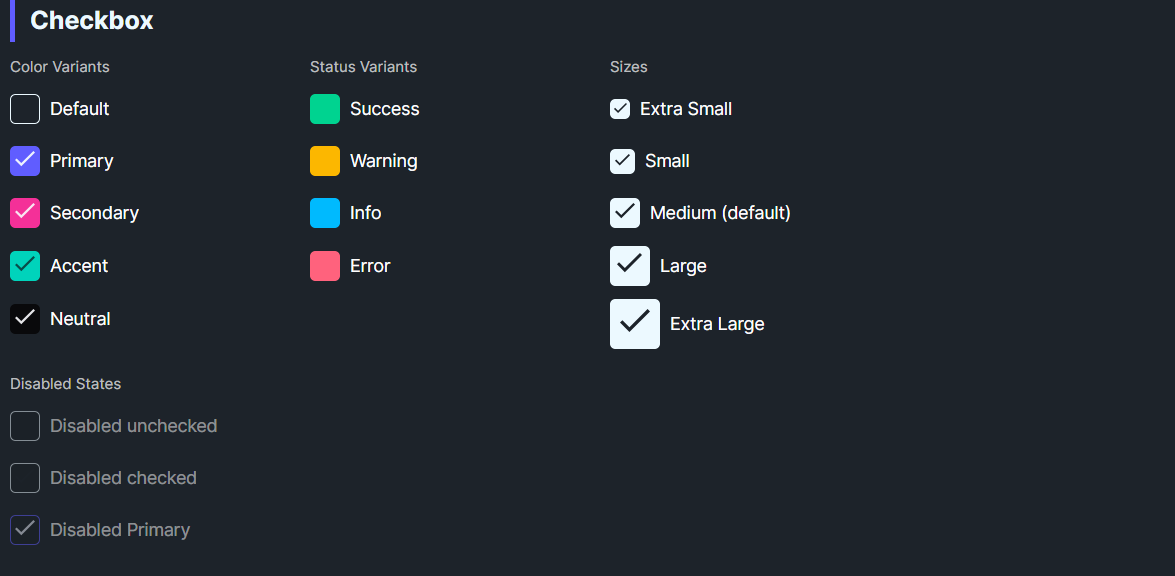Screen dimensions: 1175x576
Task: Uncheck the Success status checkbox
Action: pos(324,108)
